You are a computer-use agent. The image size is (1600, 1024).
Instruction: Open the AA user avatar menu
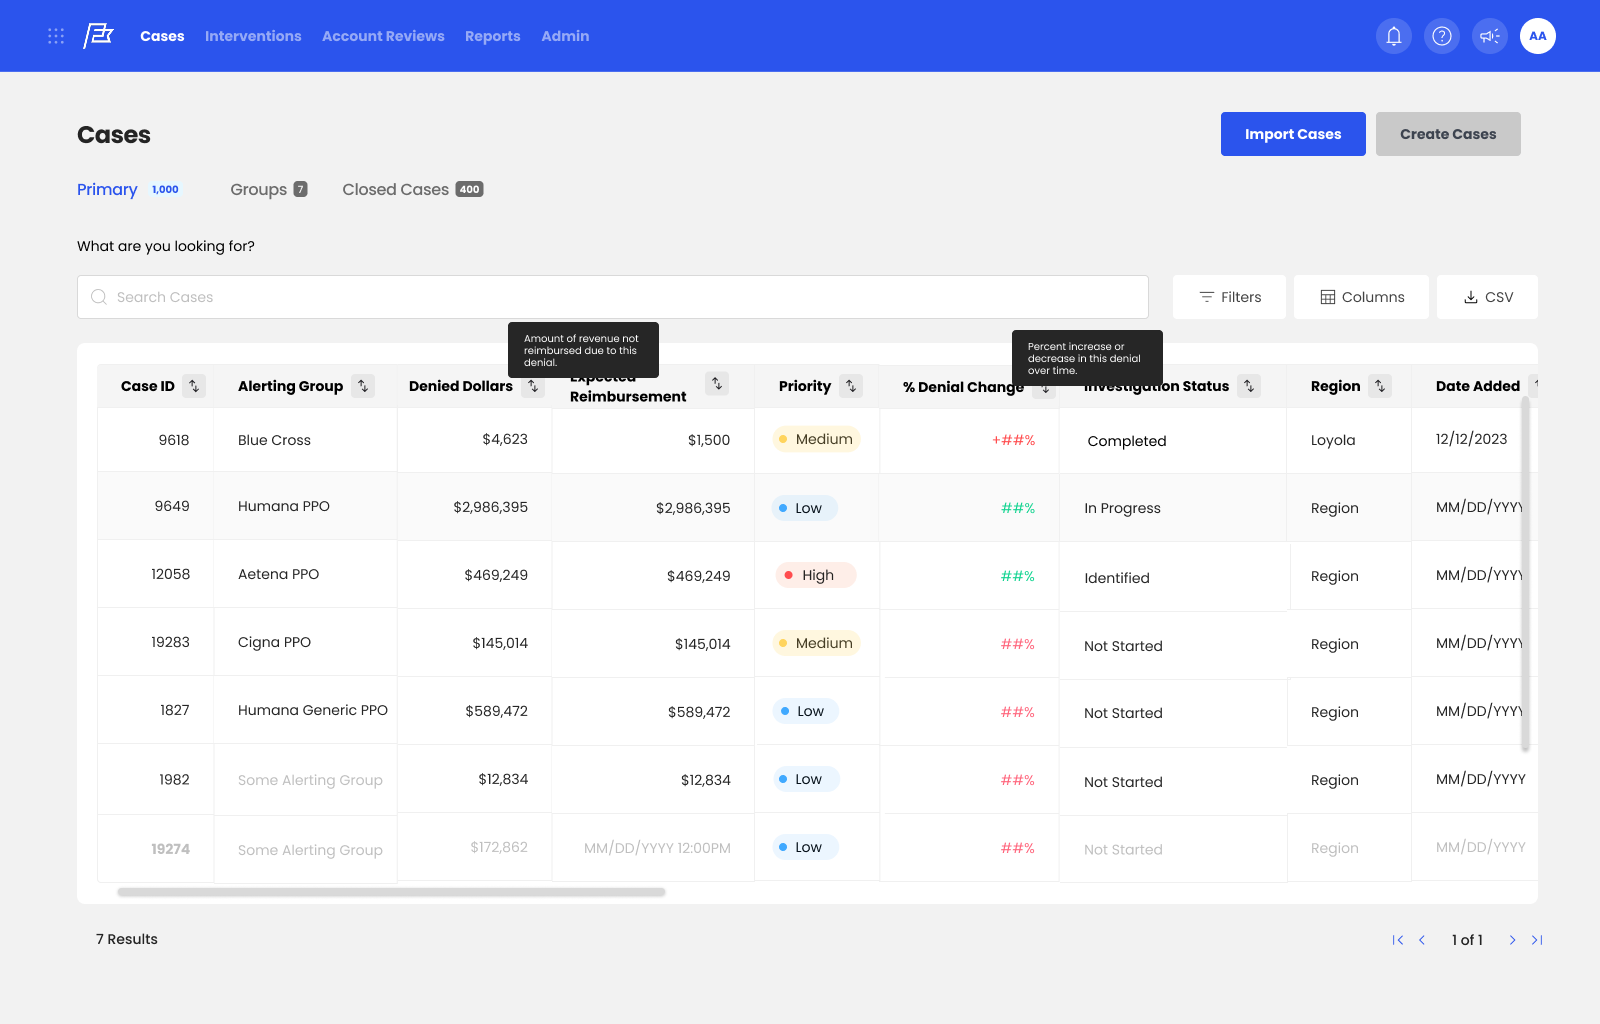point(1538,36)
